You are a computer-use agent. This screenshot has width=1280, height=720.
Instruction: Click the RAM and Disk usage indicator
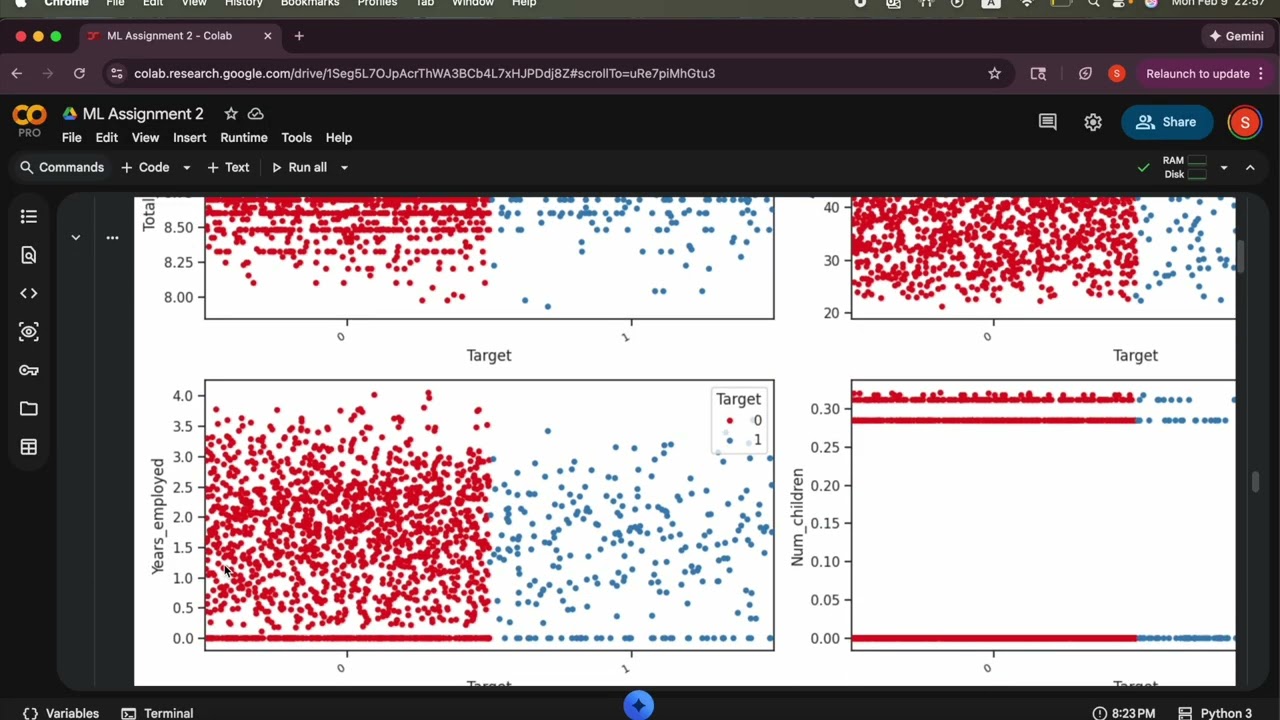(x=1185, y=168)
